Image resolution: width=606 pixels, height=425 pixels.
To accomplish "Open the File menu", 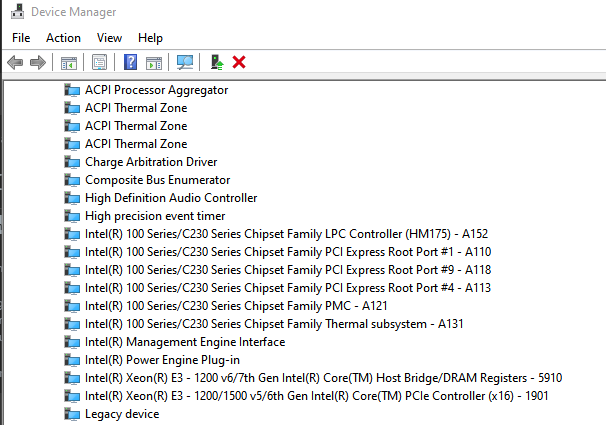I will pyautogui.click(x=21, y=38).
